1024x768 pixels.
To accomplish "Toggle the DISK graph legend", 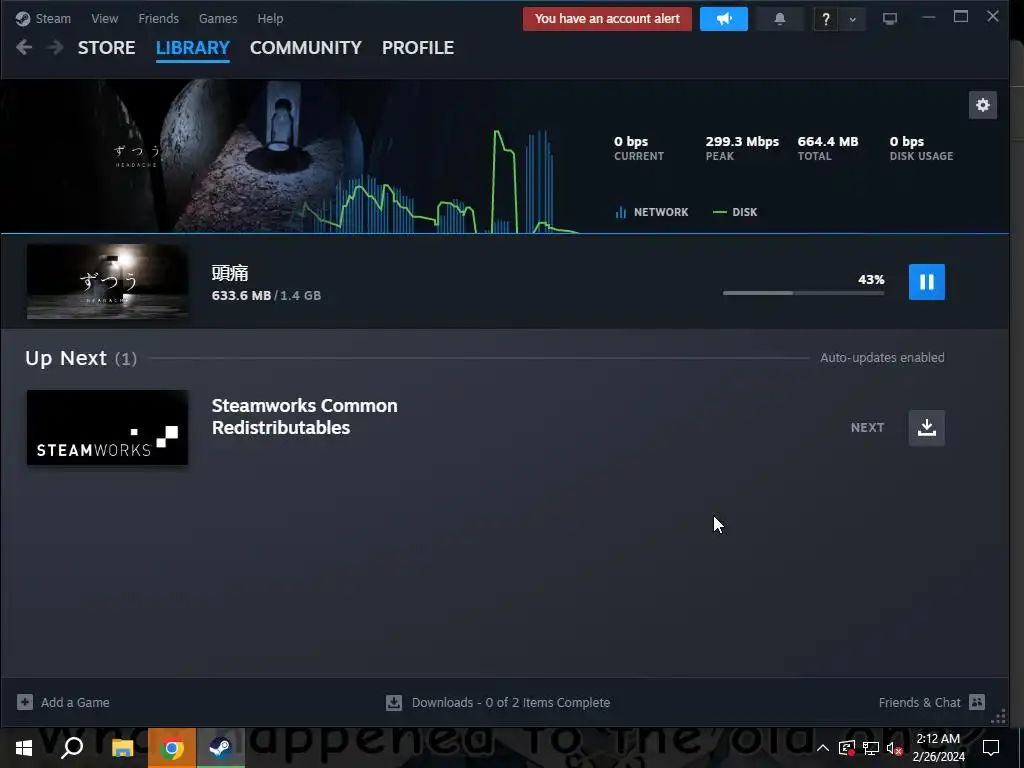I will point(735,212).
